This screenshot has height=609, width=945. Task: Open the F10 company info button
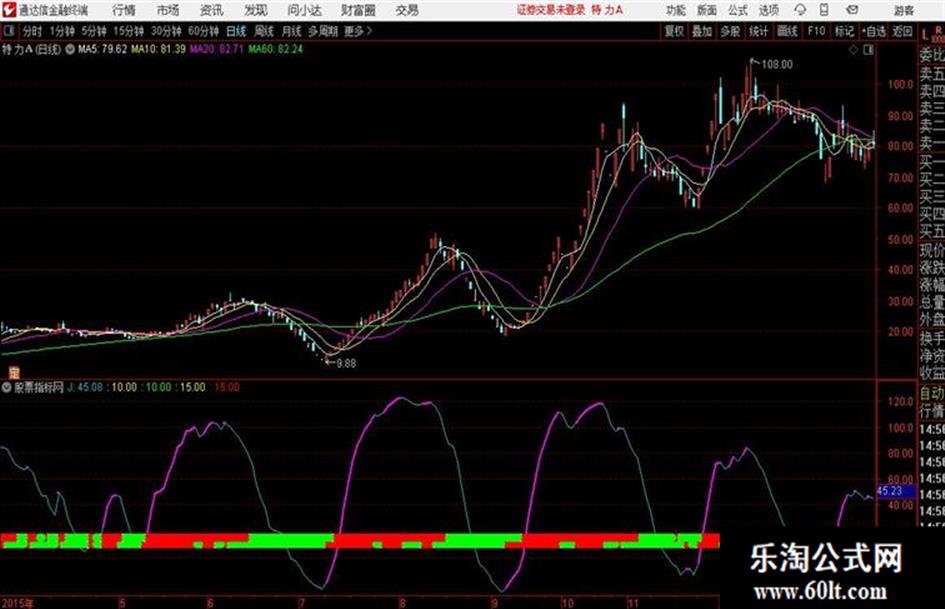click(x=816, y=31)
